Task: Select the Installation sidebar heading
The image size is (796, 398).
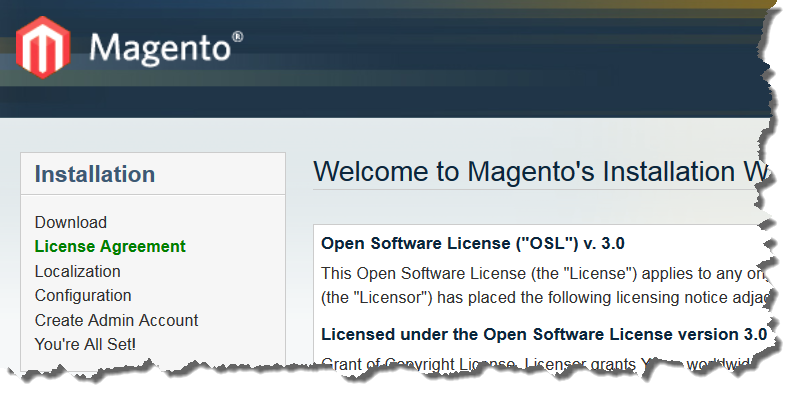Action: coord(95,174)
